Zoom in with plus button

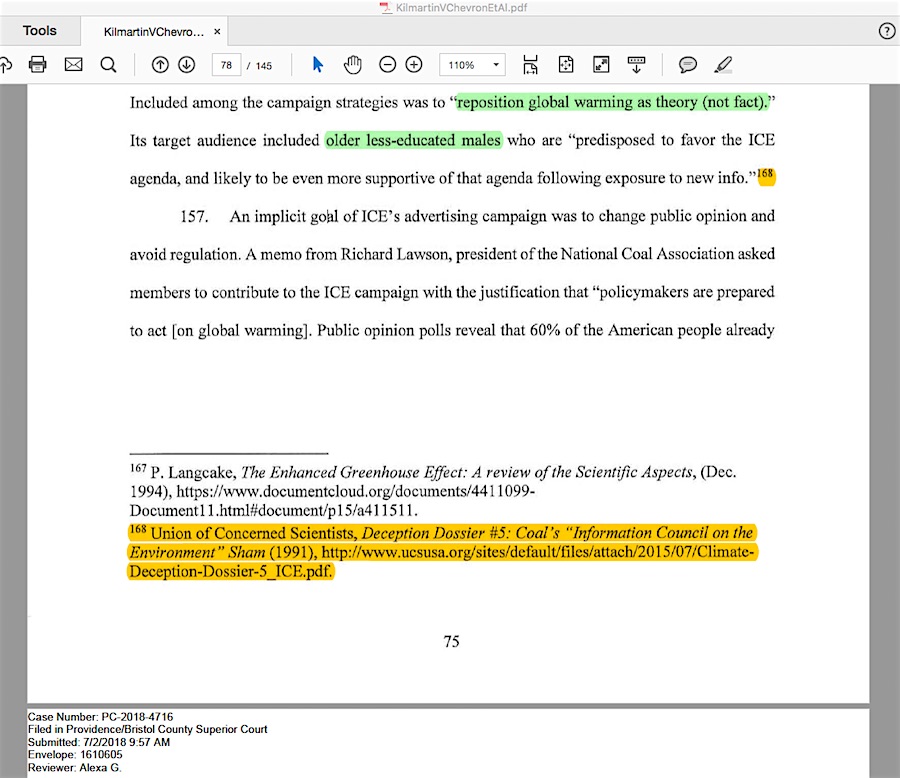pyautogui.click(x=413, y=65)
